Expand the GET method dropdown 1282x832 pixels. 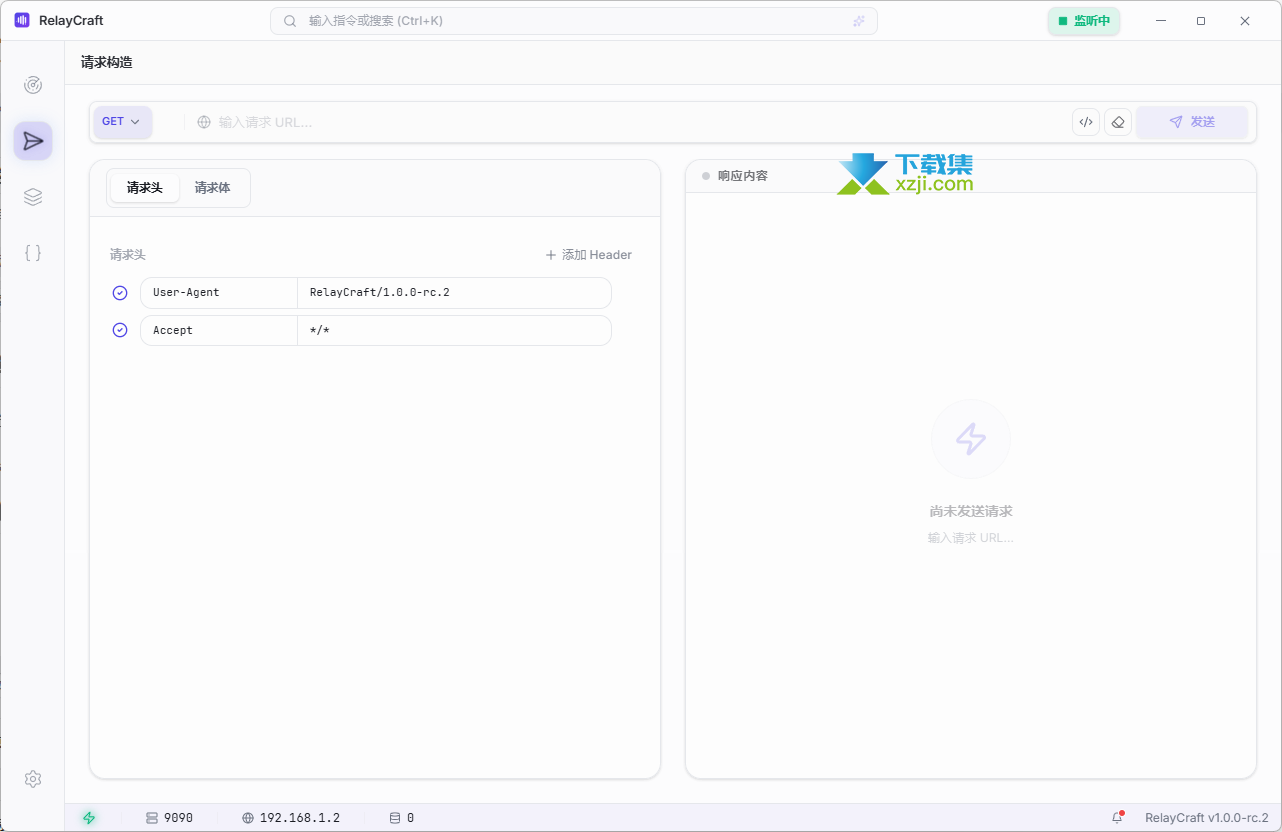(x=122, y=122)
